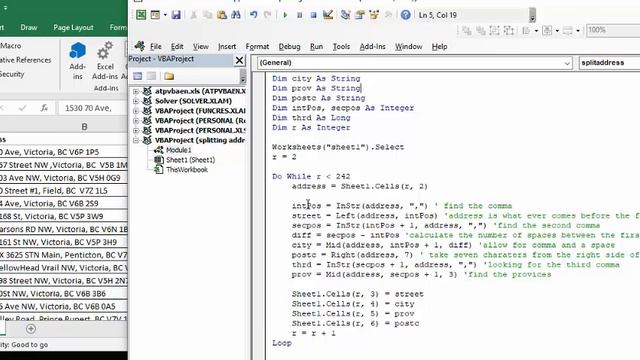Open the Insert menu
This screenshot has width=640, height=360.
point(227,47)
